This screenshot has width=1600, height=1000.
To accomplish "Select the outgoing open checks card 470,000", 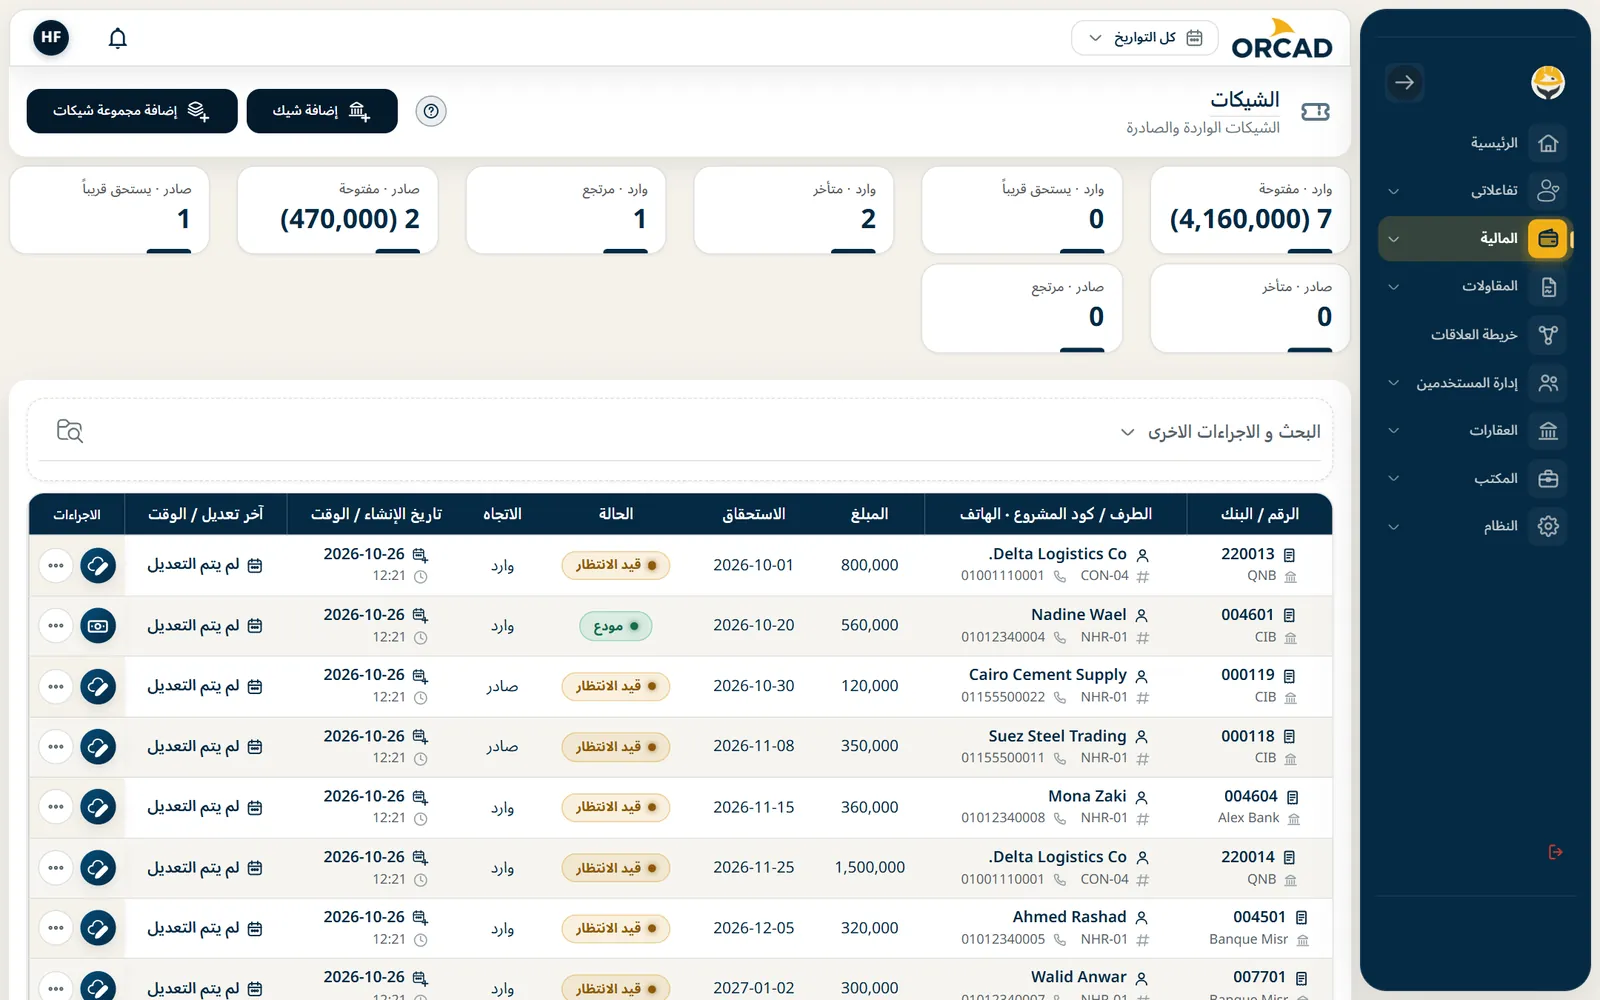I will [x=338, y=210].
